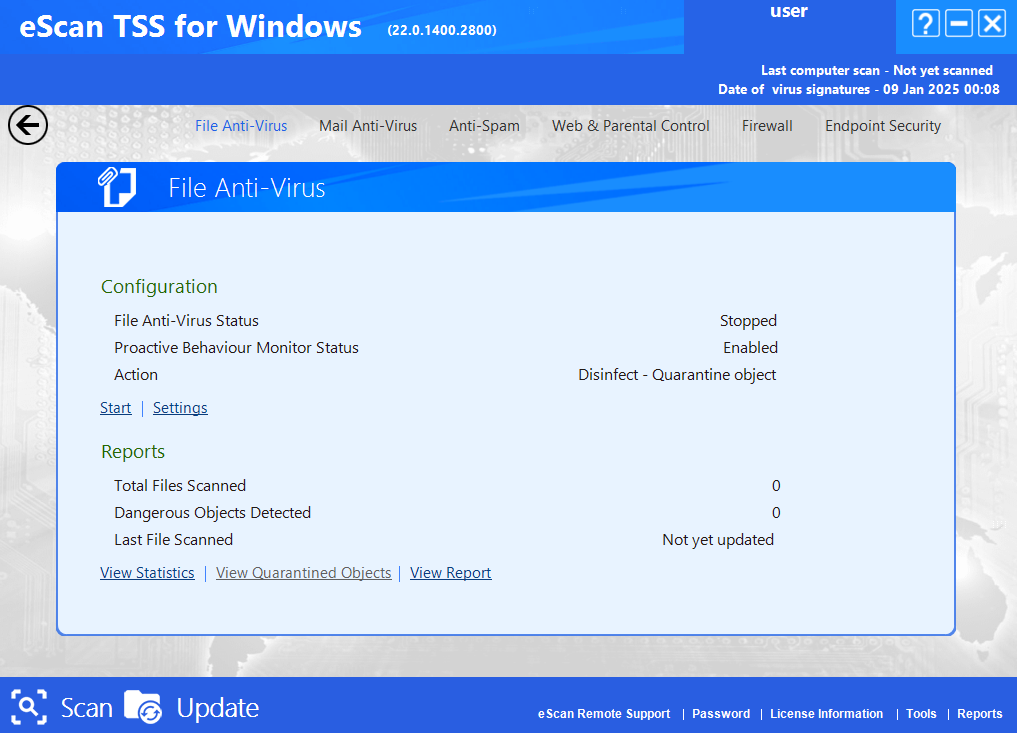Open the Endpoint Security tab
Viewport: 1017px width, 733px height.
click(x=883, y=126)
